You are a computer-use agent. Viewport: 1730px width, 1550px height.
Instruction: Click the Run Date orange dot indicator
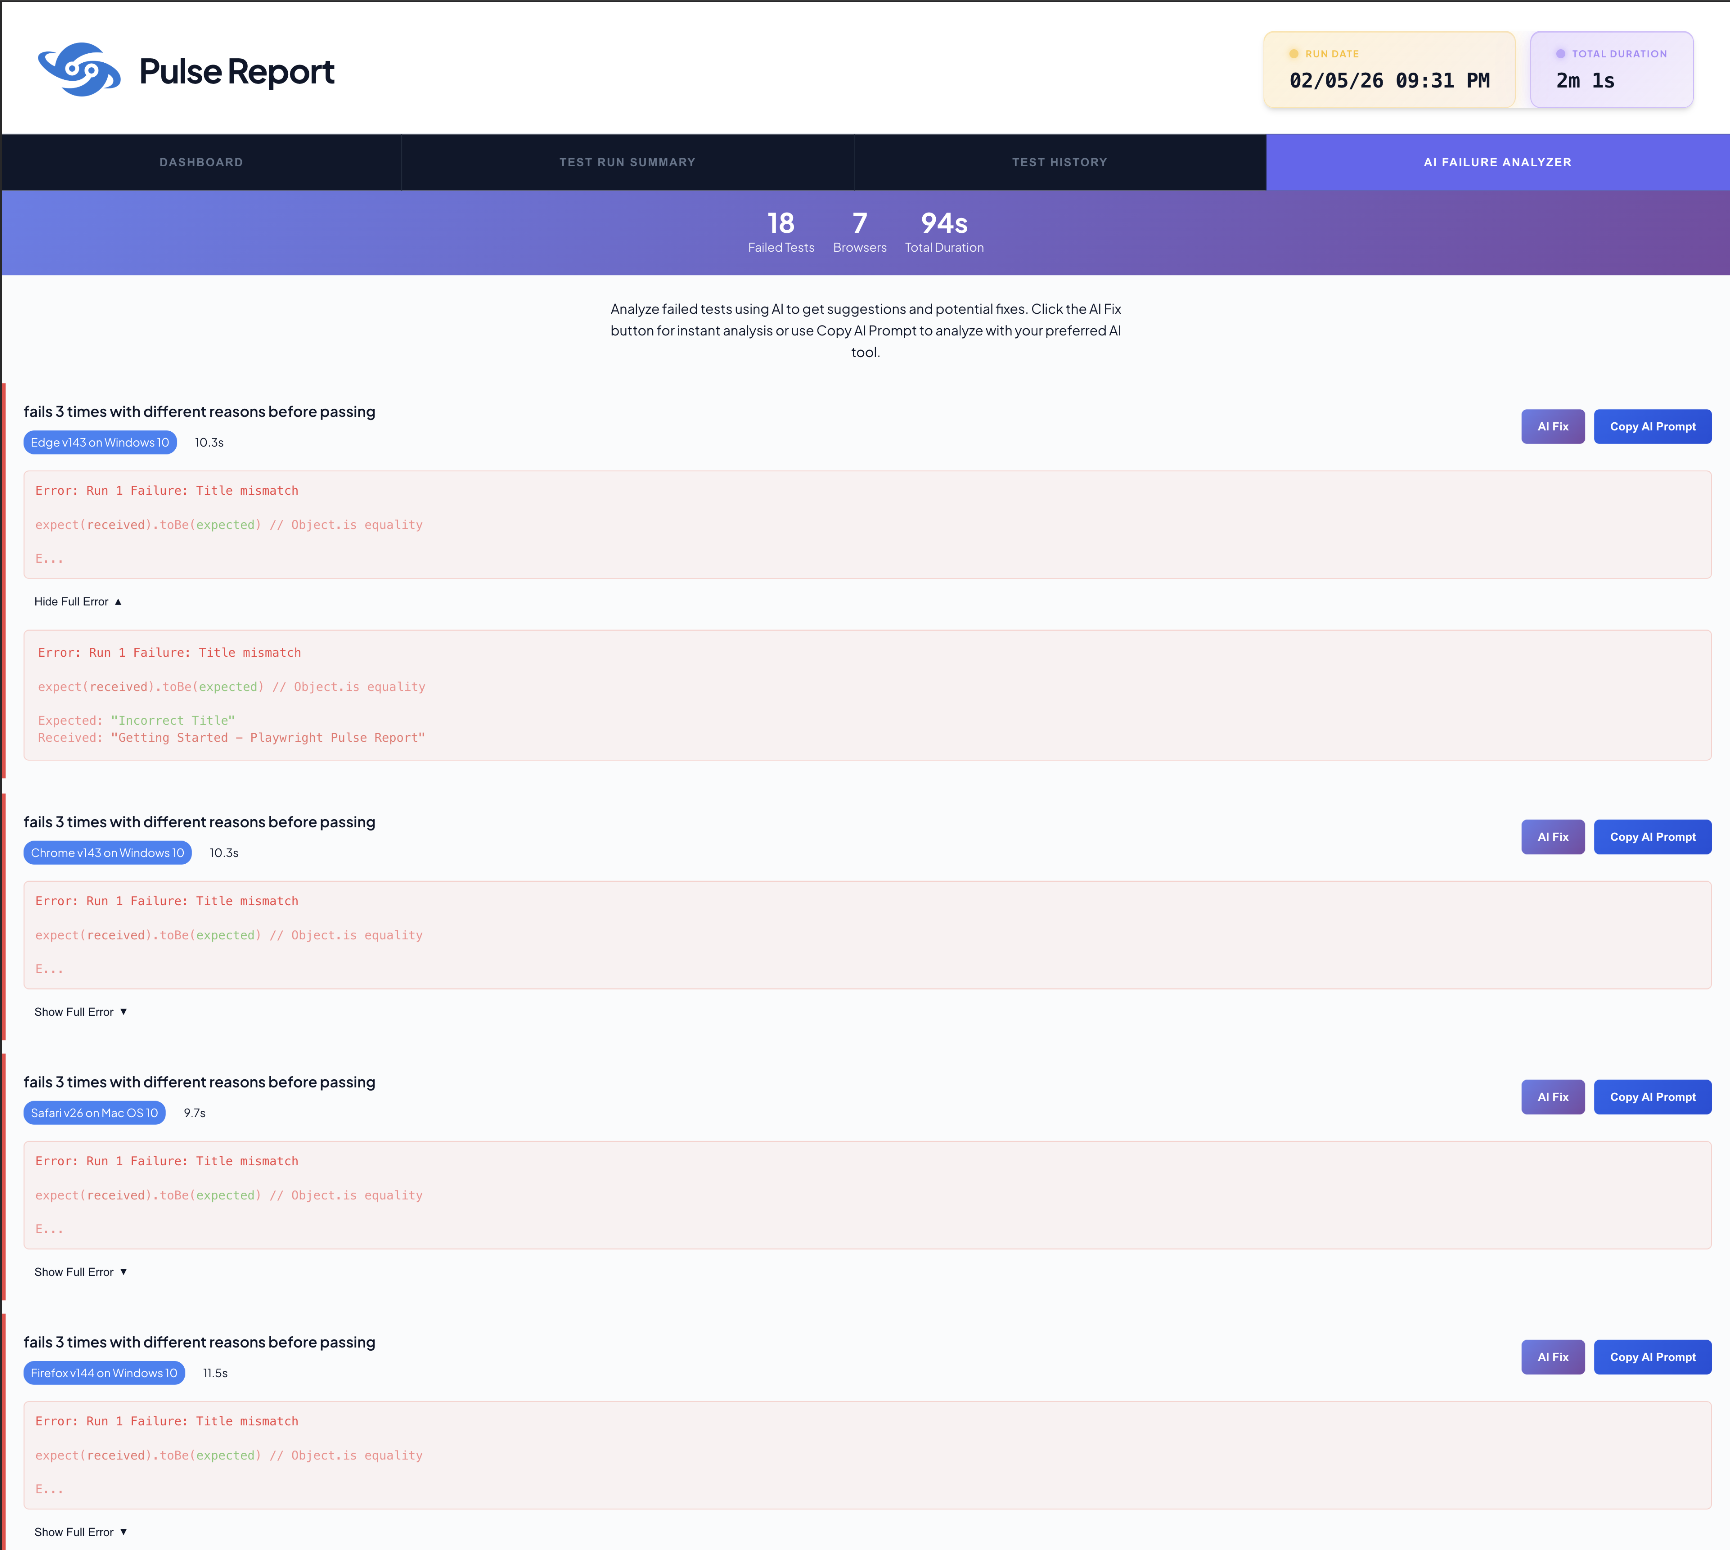(x=1294, y=54)
